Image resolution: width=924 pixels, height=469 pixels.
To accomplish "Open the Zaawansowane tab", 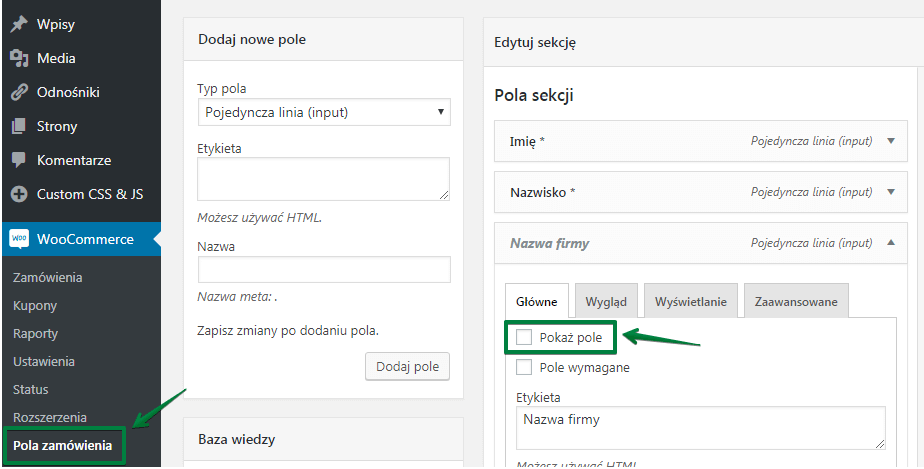I will pyautogui.click(x=796, y=301).
